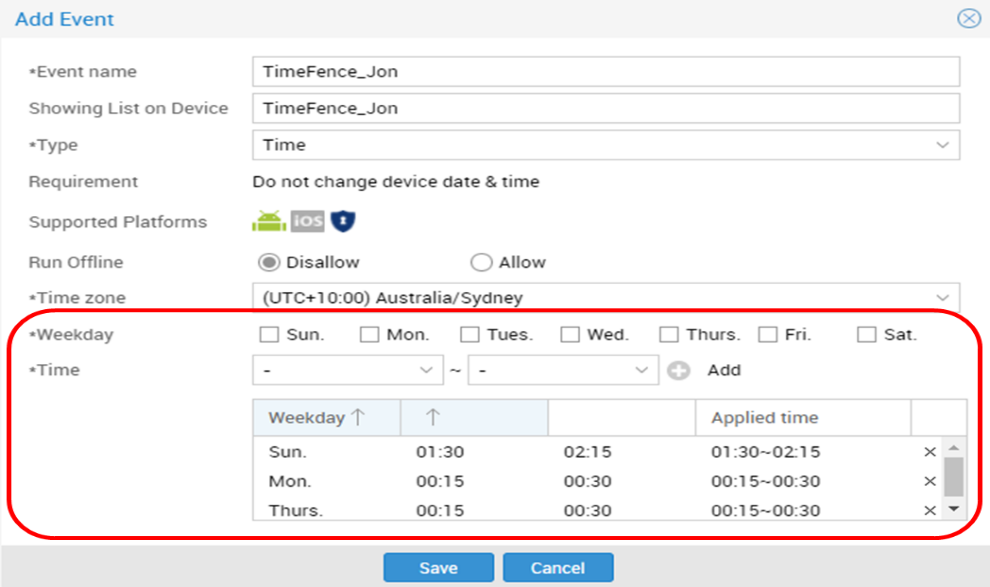This screenshot has height=587, width=990.
Task: Sort by the Weekday column arrow
Action: tap(358, 417)
